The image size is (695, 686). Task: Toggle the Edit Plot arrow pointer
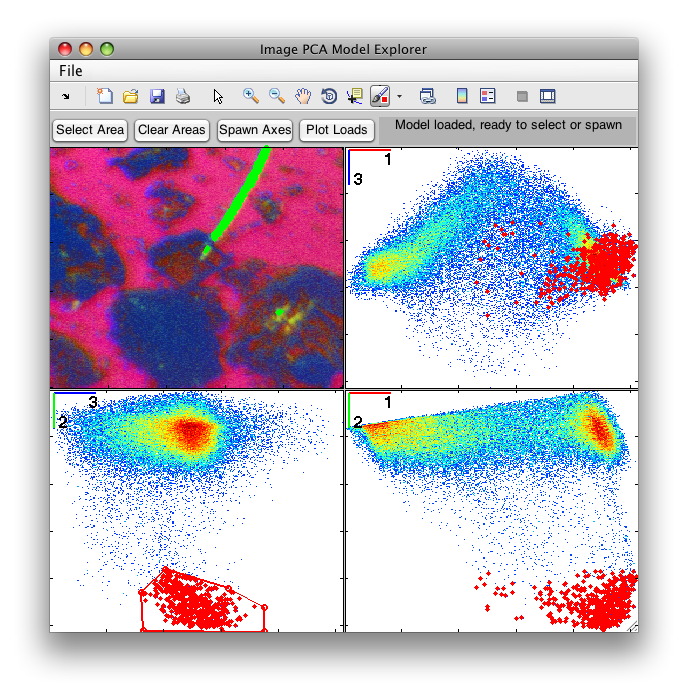point(218,97)
